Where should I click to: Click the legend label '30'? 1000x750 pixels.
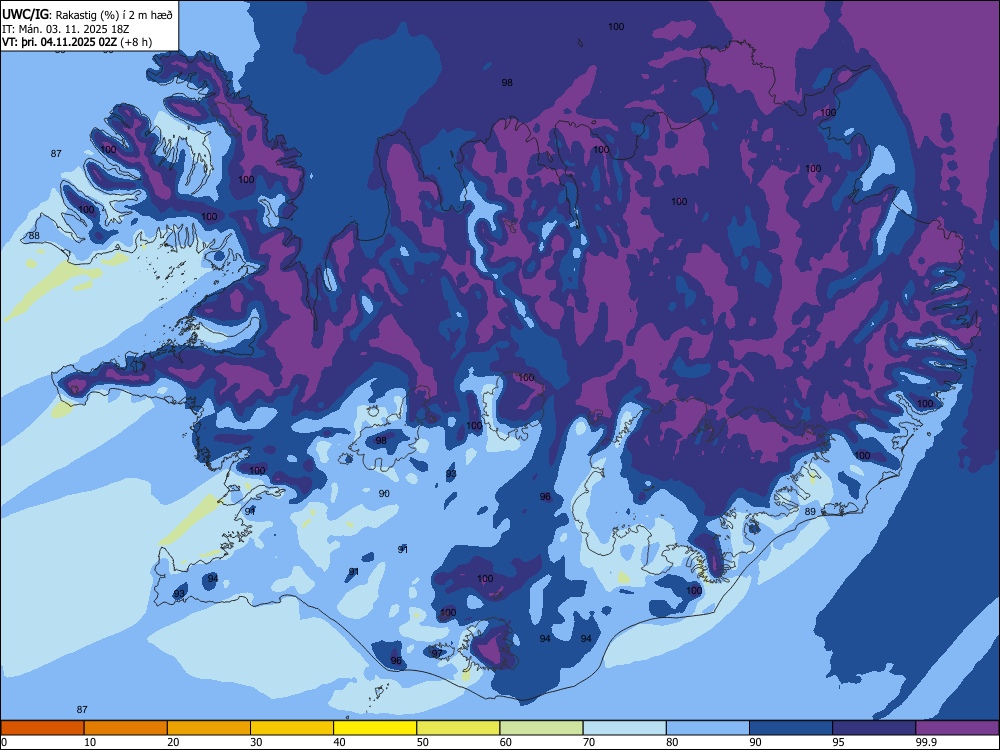tap(256, 742)
